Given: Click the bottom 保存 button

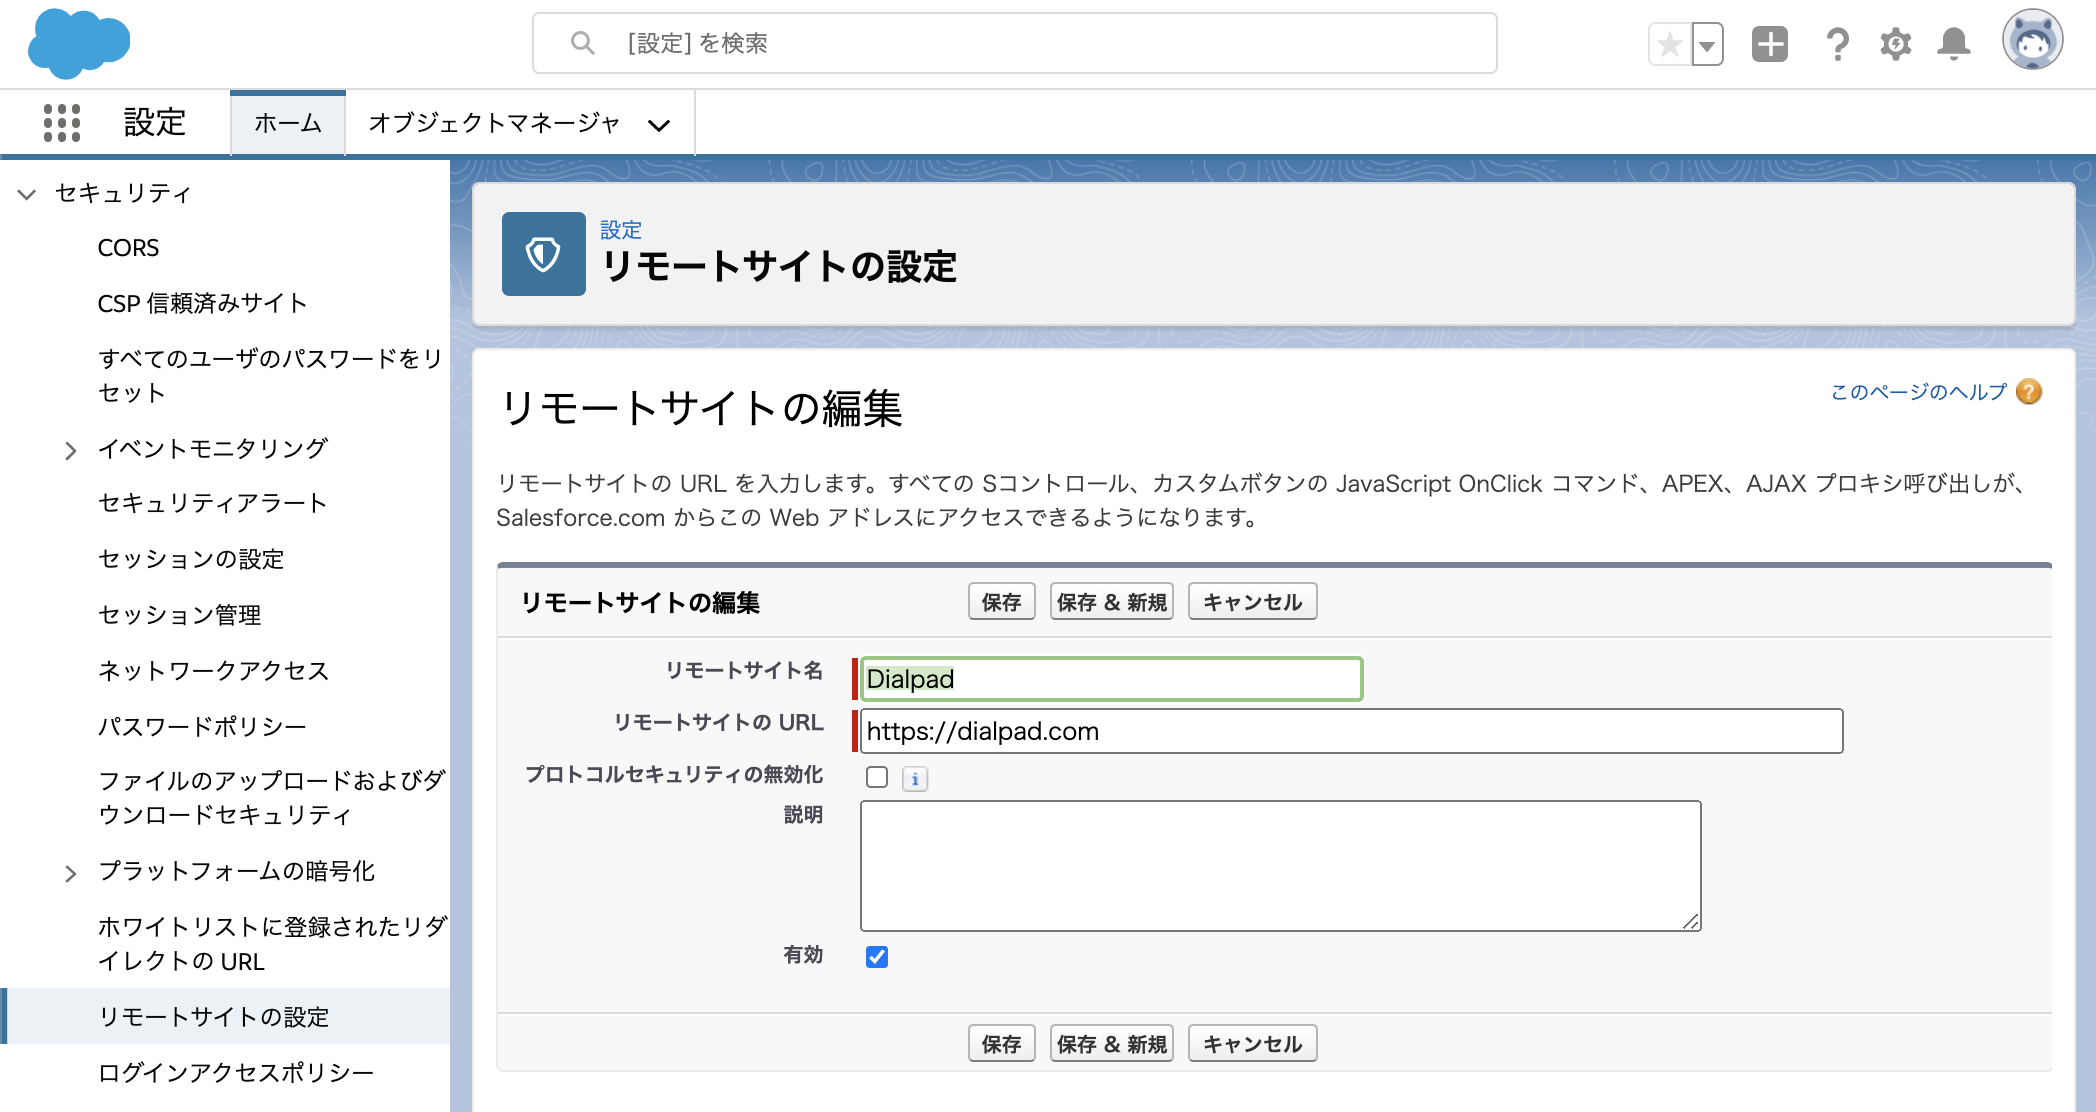Looking at the screenshot, I should (x=1001, y=1044).
